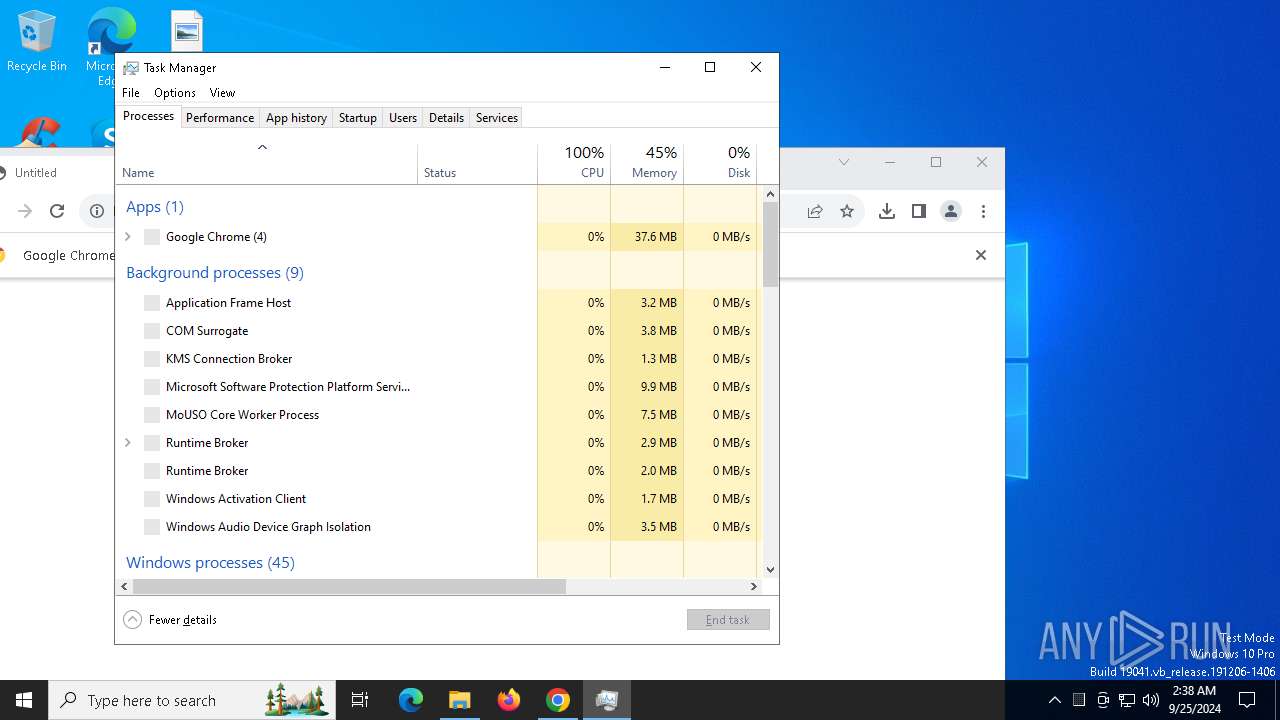Screen dimensions: 1280x720
Task: Open the network icon in system tray
Action: tap(1127, 700)
